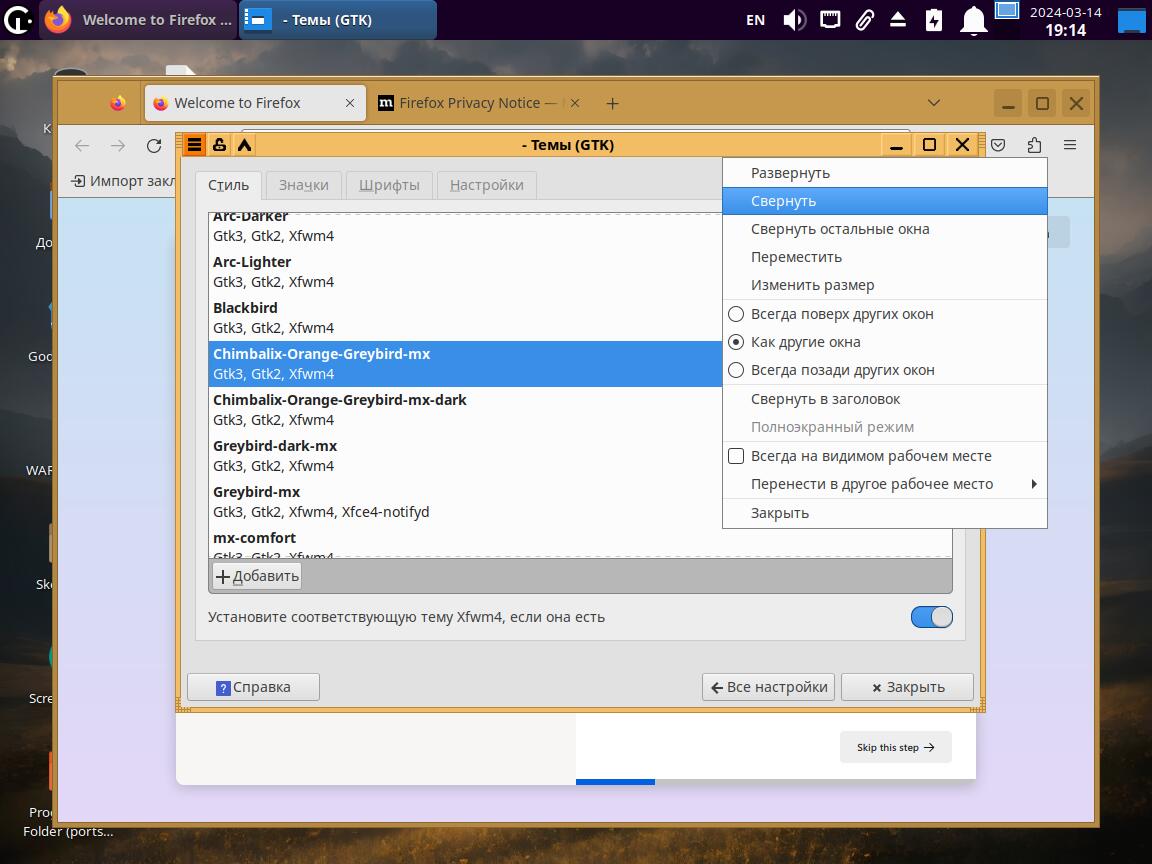The width and height of the screenshot is (1152, 864).
Task: Click the shade arrow icon in Темы titlebar
Action: 244,145
